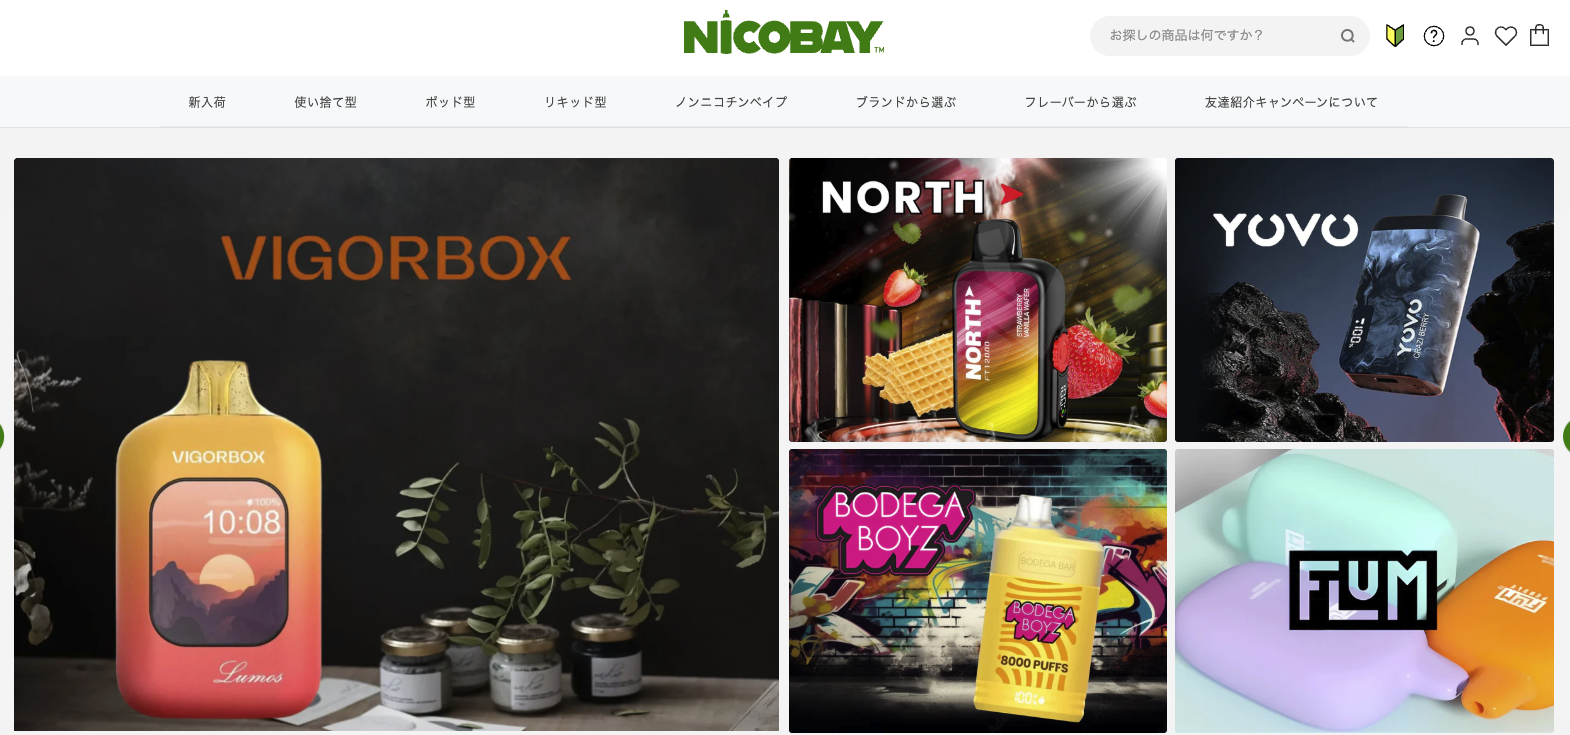Select the リキッド型 category
Screen dimensions: 1570x735
point(575,102)
